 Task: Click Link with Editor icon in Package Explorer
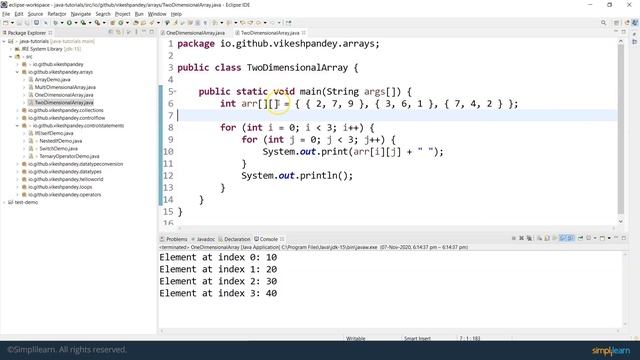[x=118, y=32]
